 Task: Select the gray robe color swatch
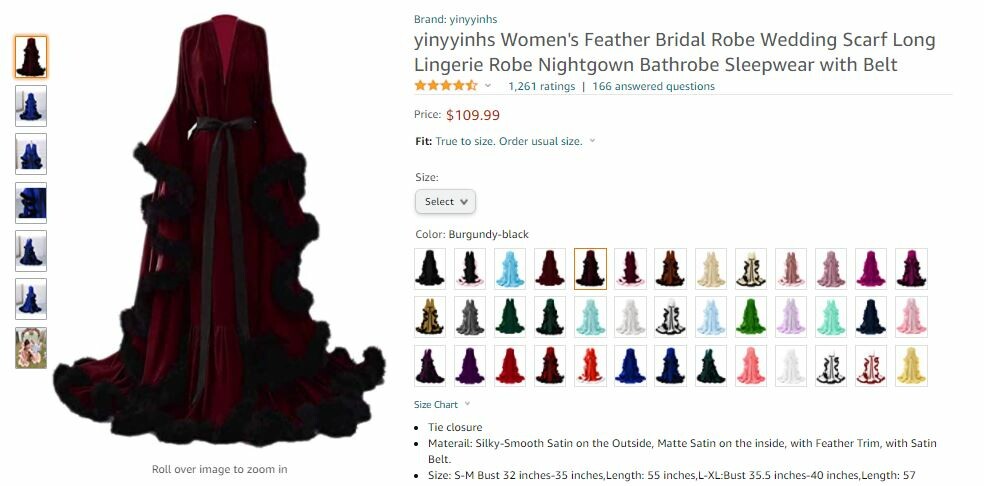coord(470,317)
